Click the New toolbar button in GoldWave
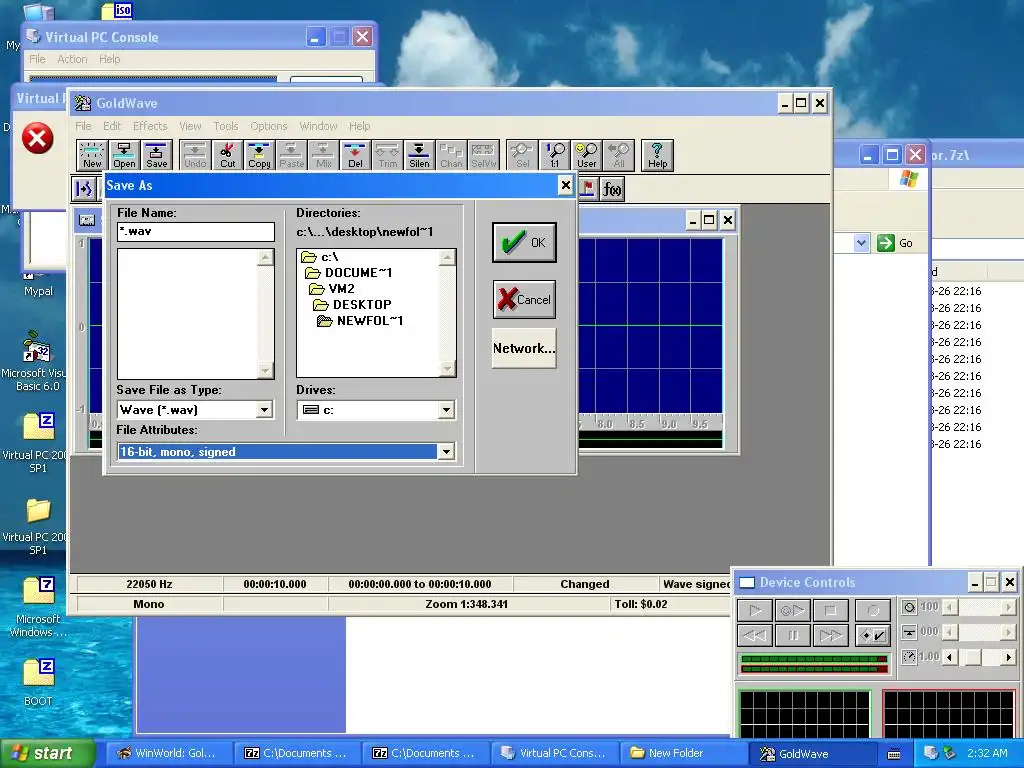 point(92,155)
